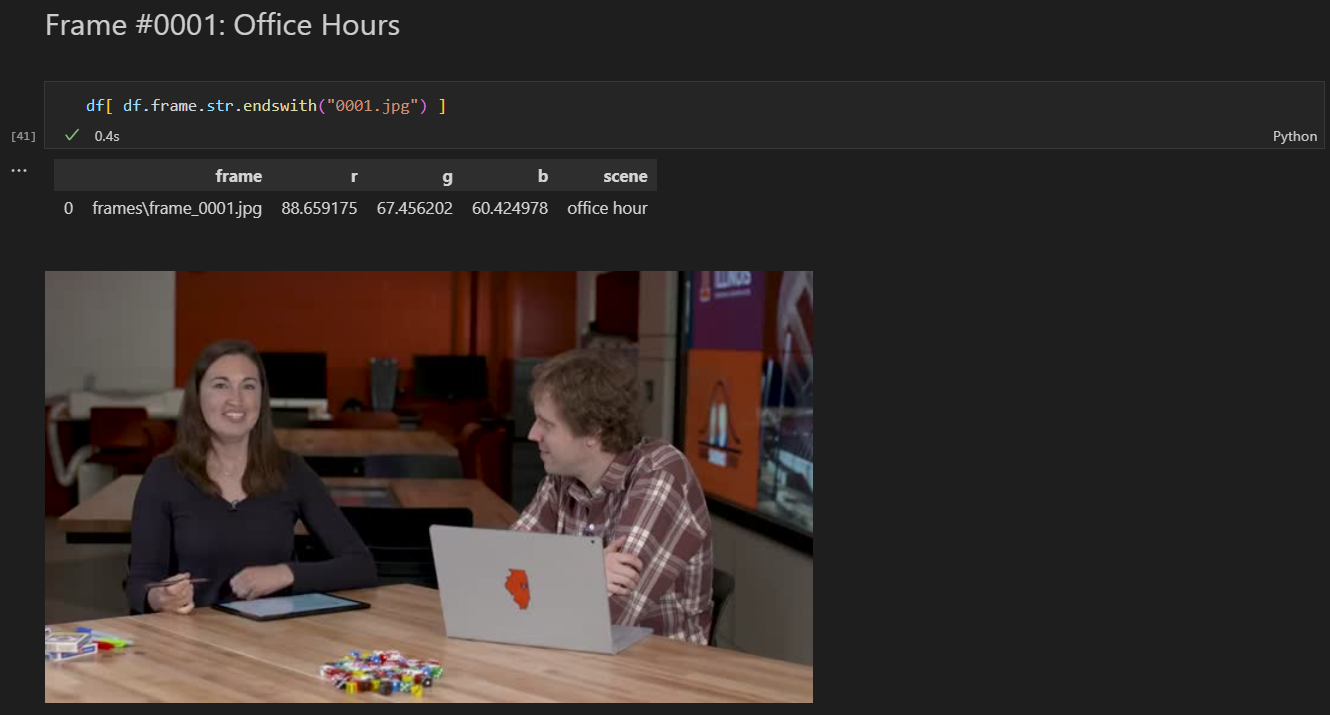Click the 67.456202 value cell
This screenshot has height=715, width=1330.
point(414,208)
